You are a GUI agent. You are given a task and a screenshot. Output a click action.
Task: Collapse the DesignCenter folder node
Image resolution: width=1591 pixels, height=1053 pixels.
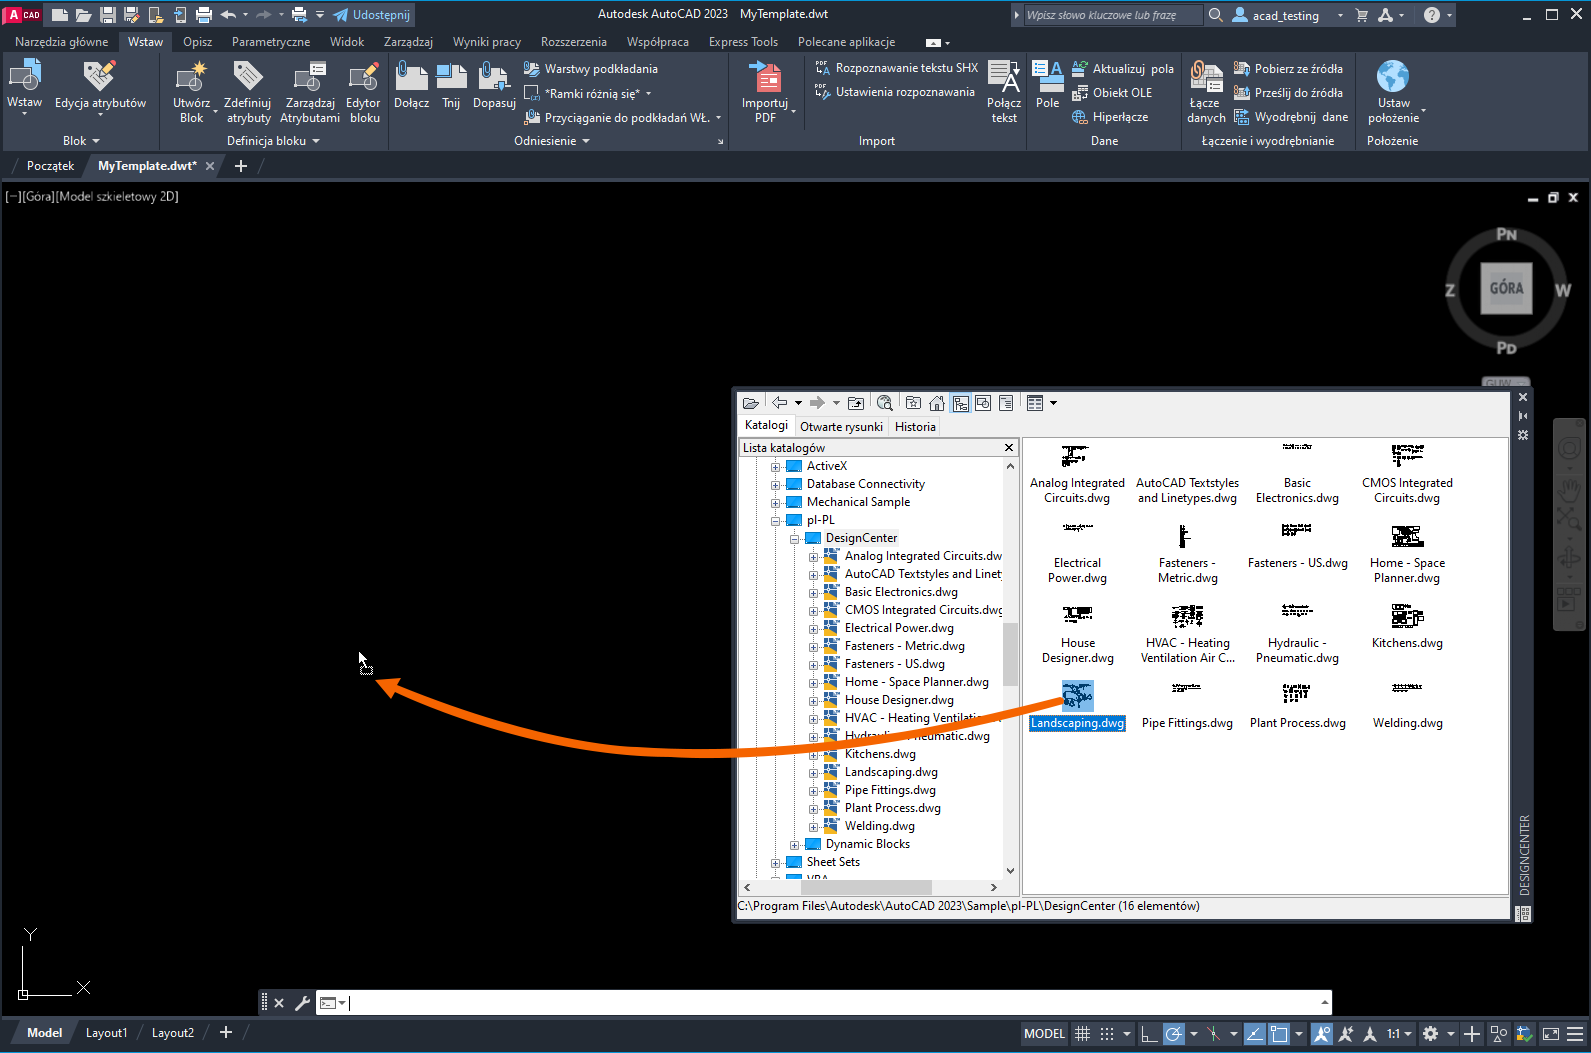coord(795,539)
